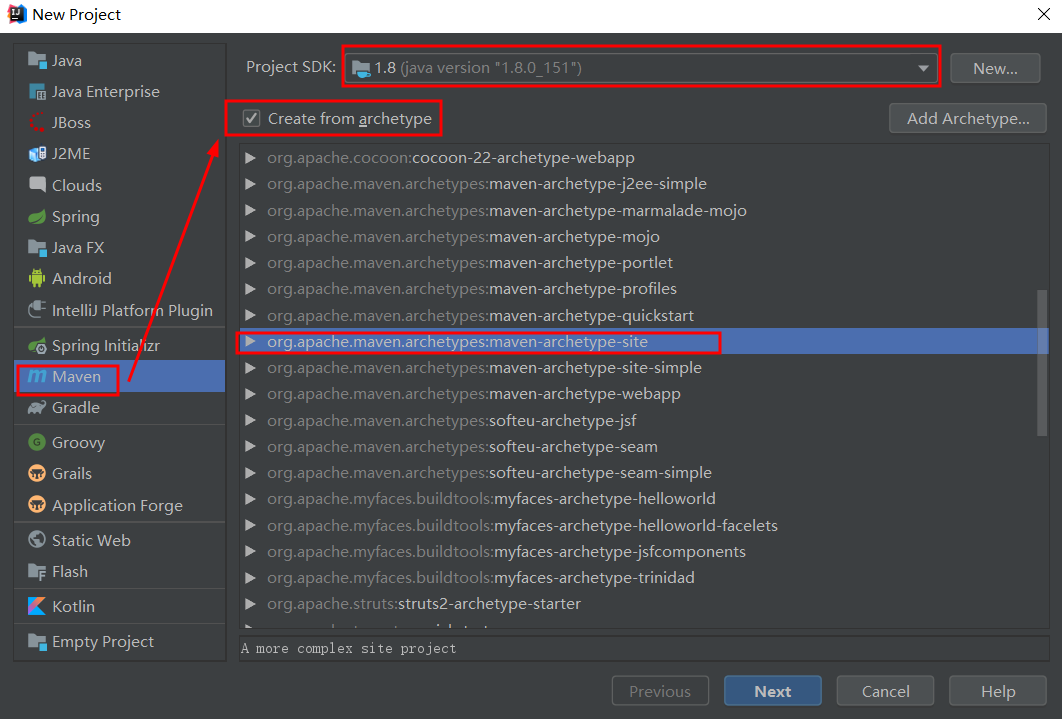Expand the maven-archetype-j2ee-simple node

[x=251, y=184]
